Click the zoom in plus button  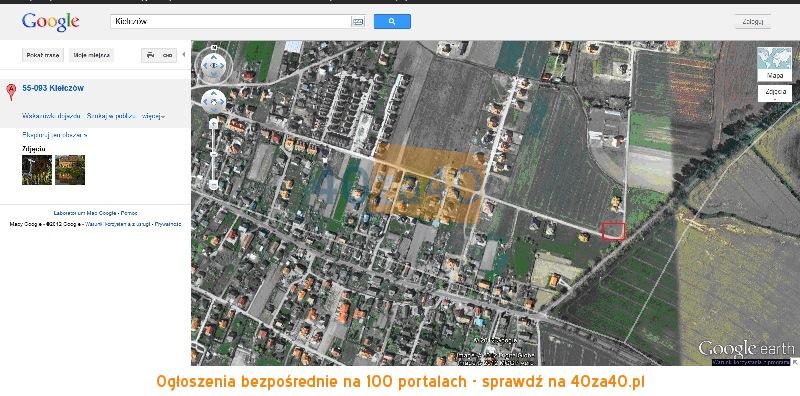click(214, 123)
